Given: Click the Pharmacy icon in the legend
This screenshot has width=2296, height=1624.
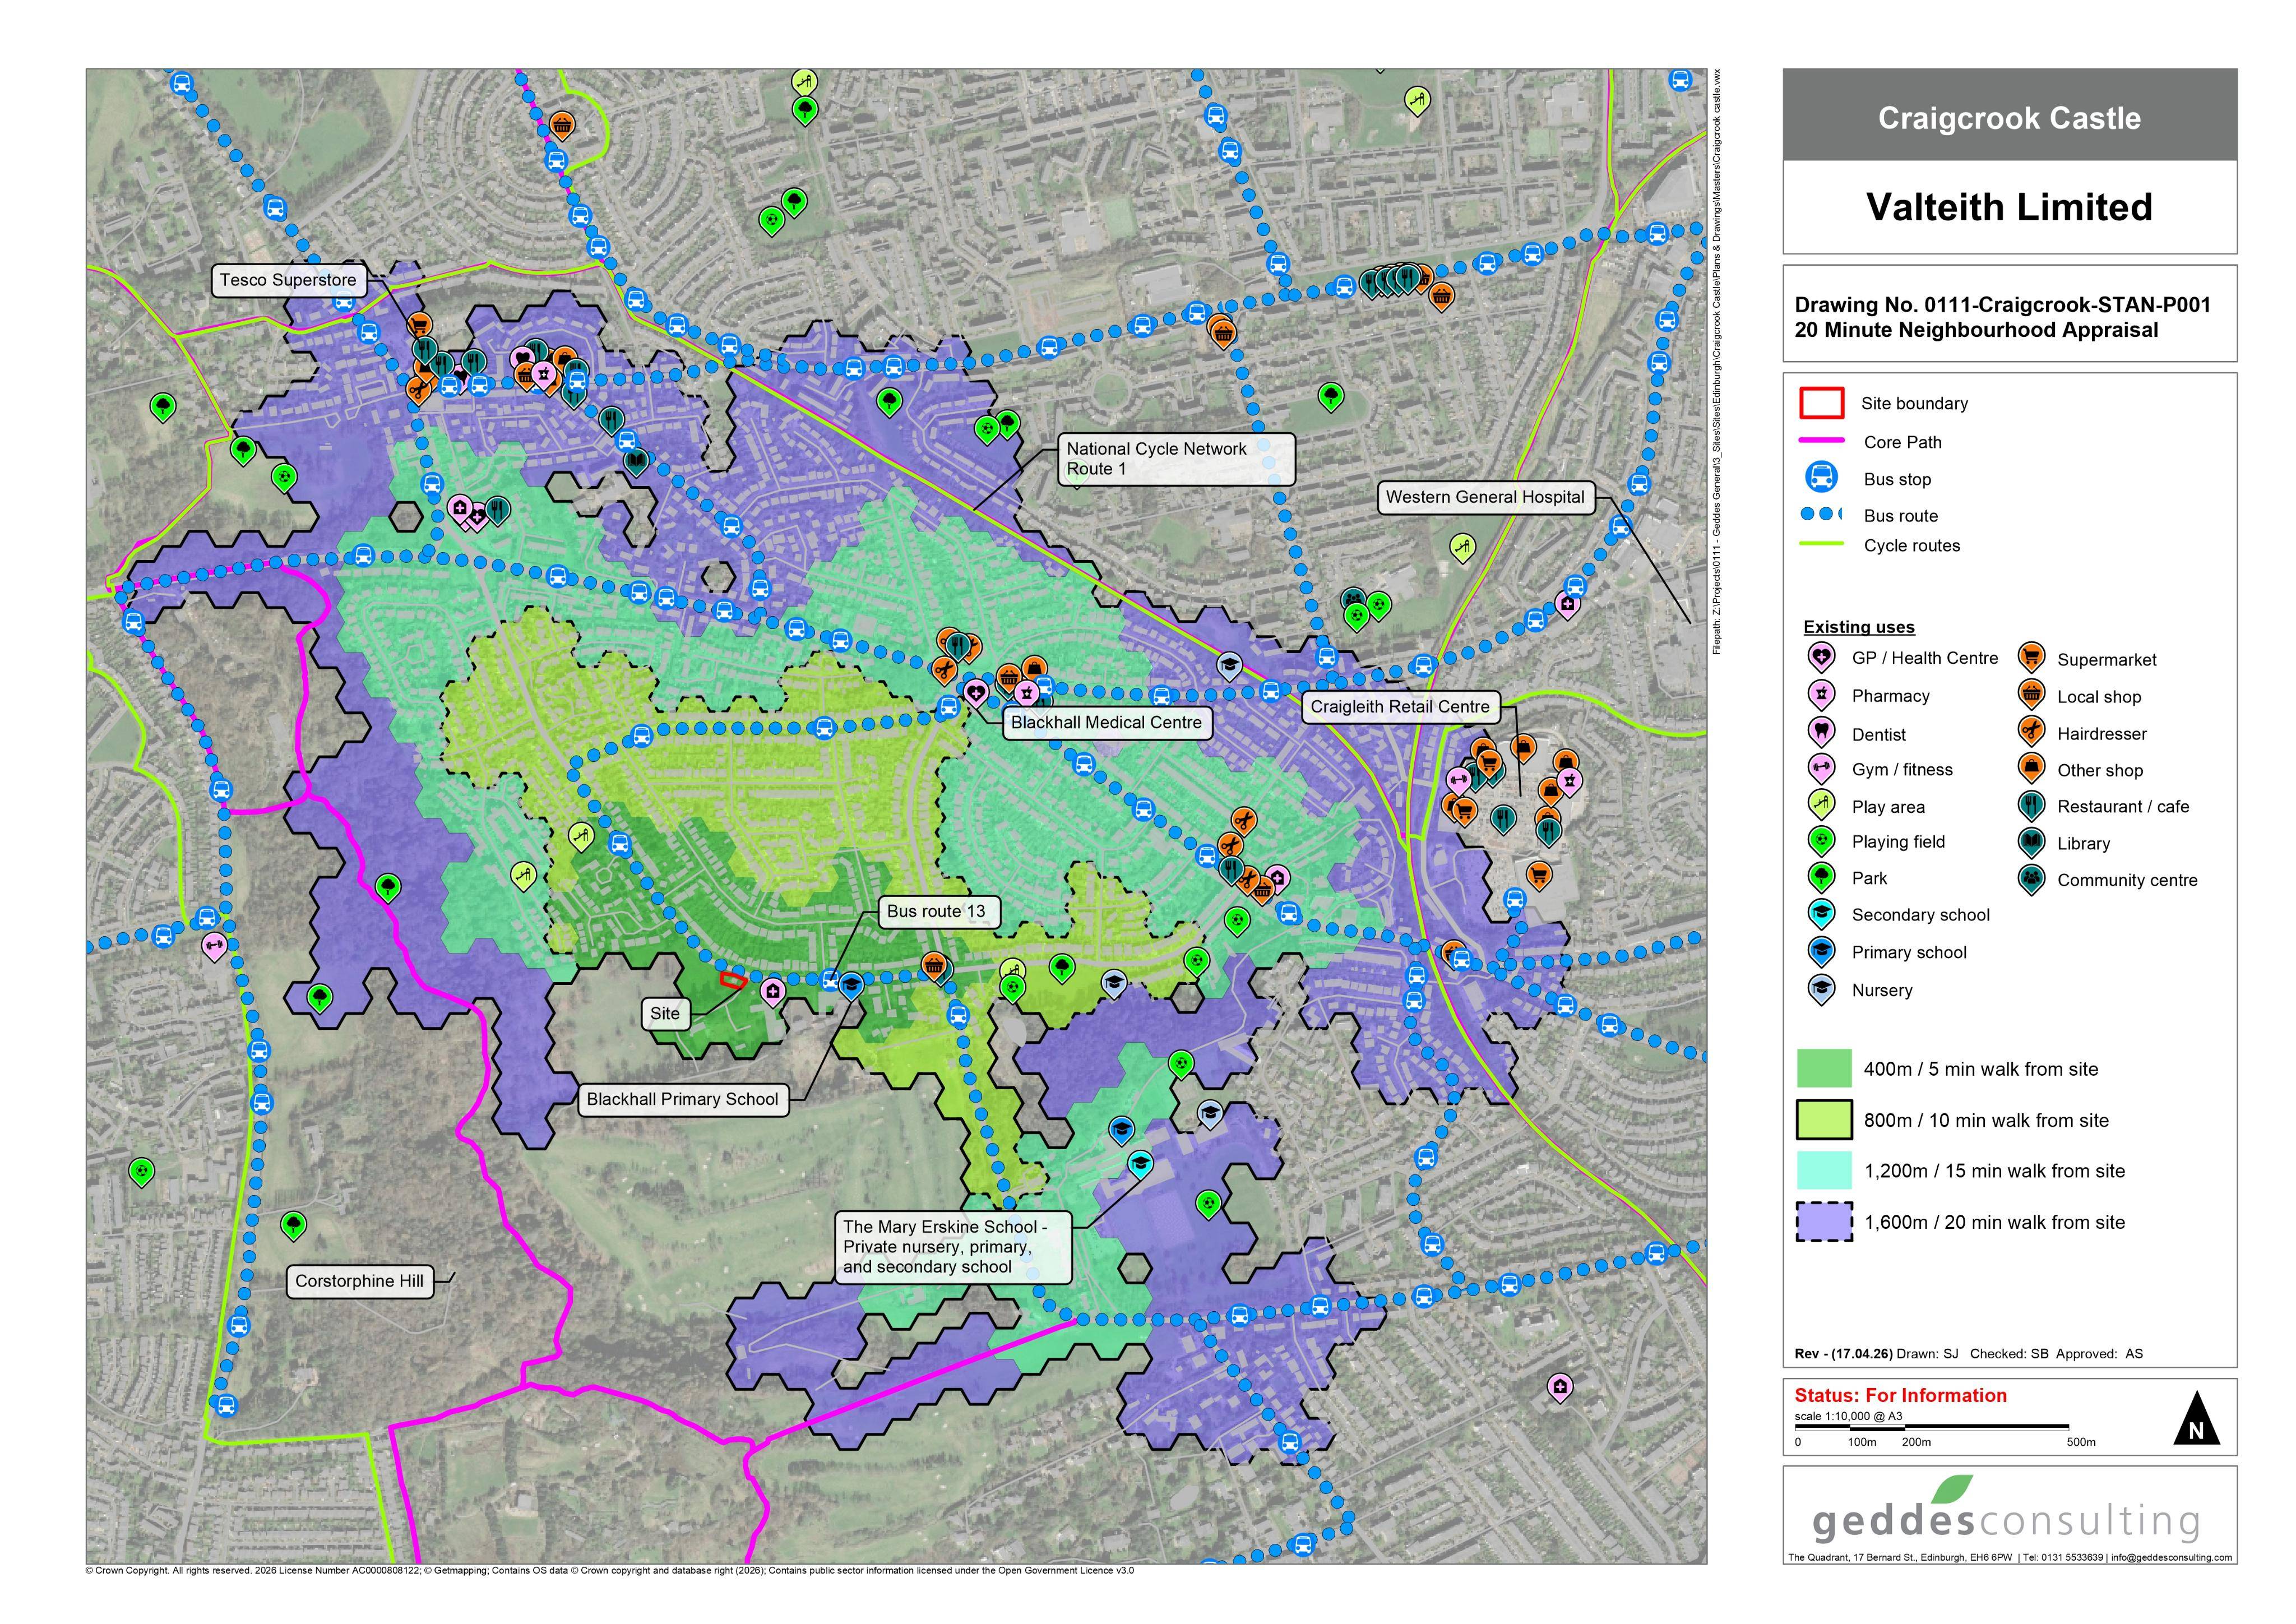Looking at the screenshot, I should pyautogui.click(x=1821, y=695).
